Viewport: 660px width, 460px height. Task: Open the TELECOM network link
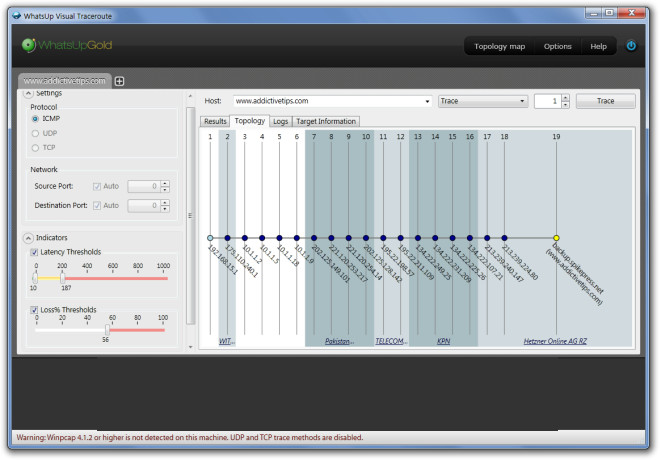click(391, 341)
